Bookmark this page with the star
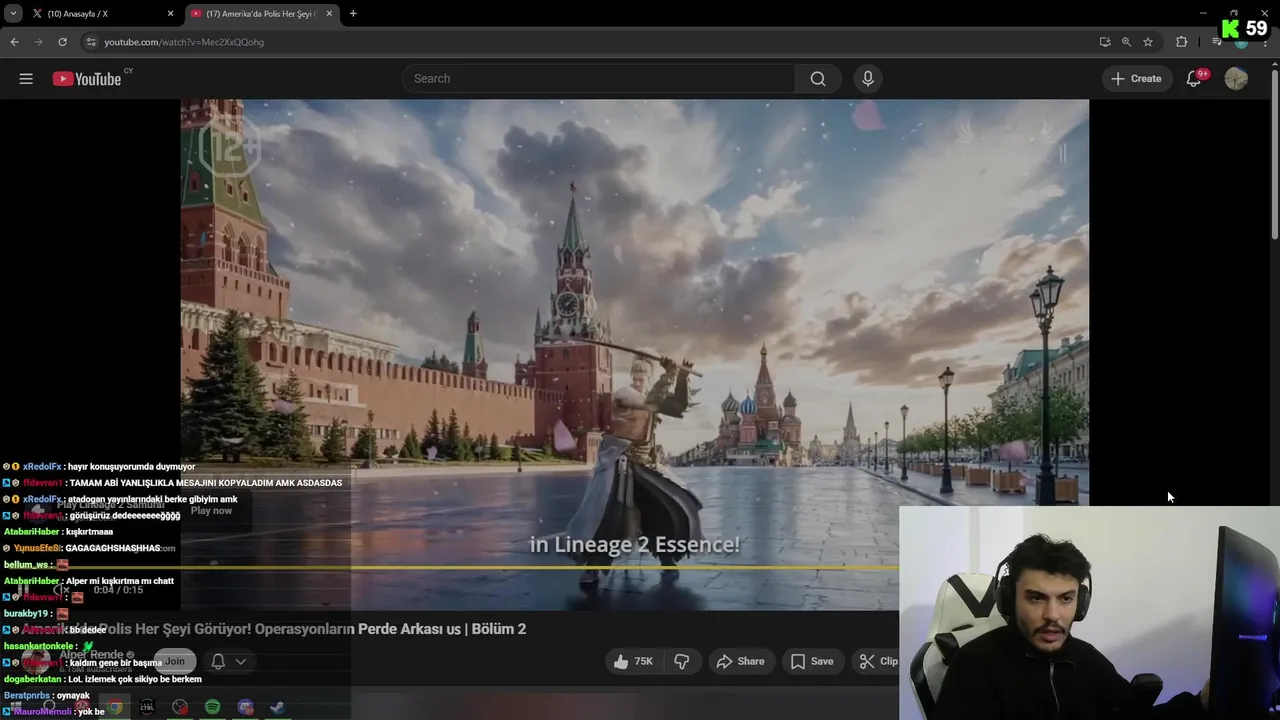The width and height of the screenshot is (1280, 720). 1148,42
